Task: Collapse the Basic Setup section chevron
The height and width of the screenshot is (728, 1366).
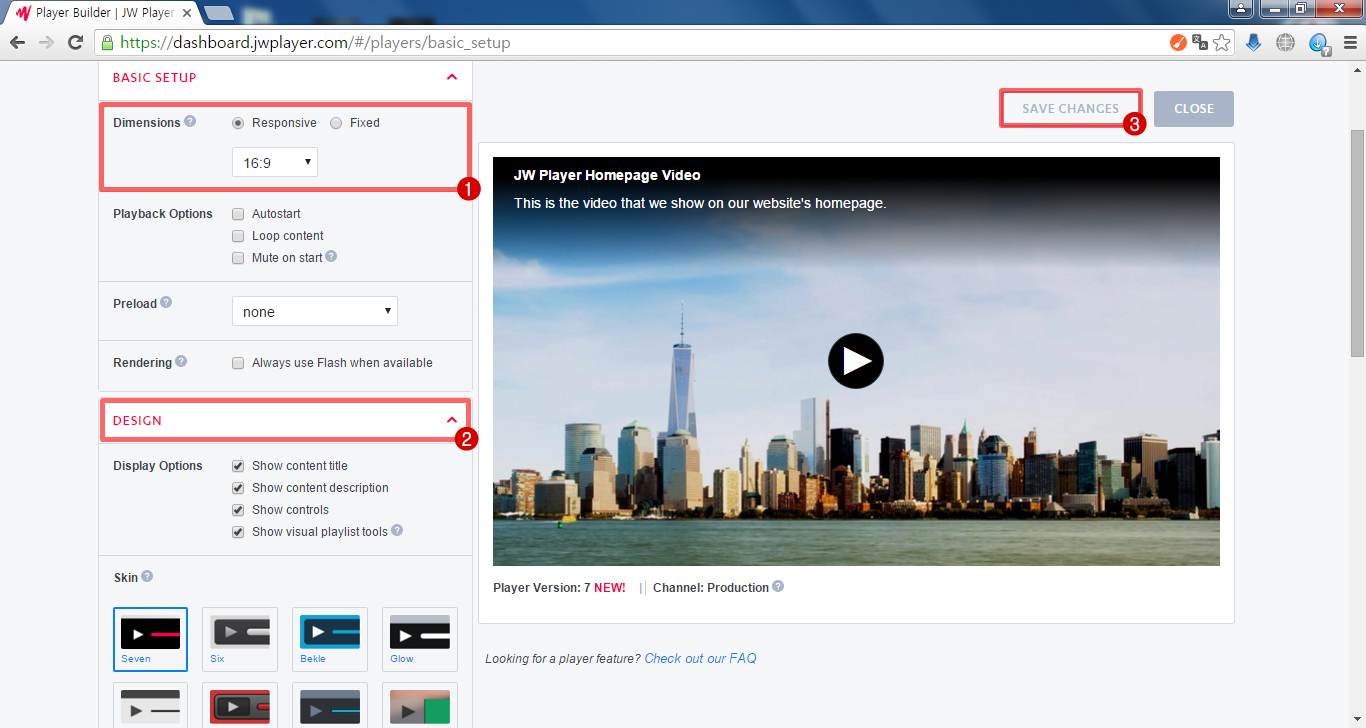Action: pos(452,77)
